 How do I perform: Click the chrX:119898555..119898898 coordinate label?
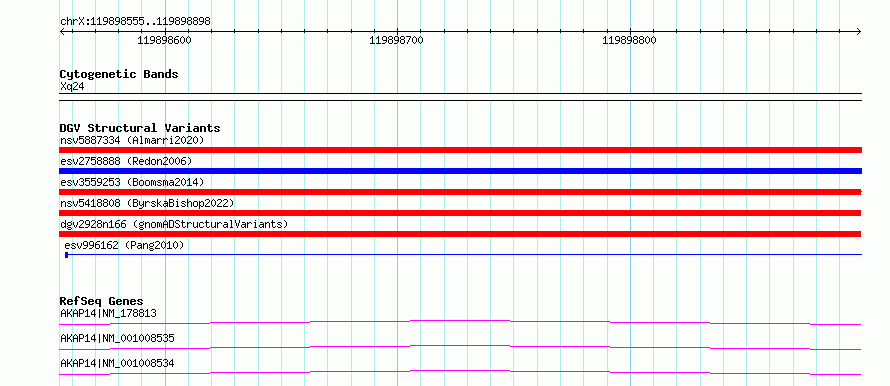(x=135, y=21)
